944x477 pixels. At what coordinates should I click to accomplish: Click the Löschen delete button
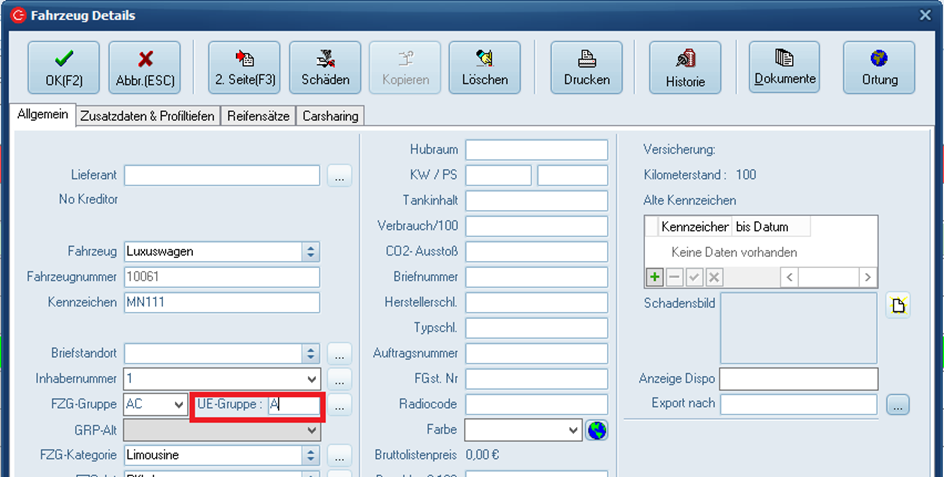(x=484, y=67)
